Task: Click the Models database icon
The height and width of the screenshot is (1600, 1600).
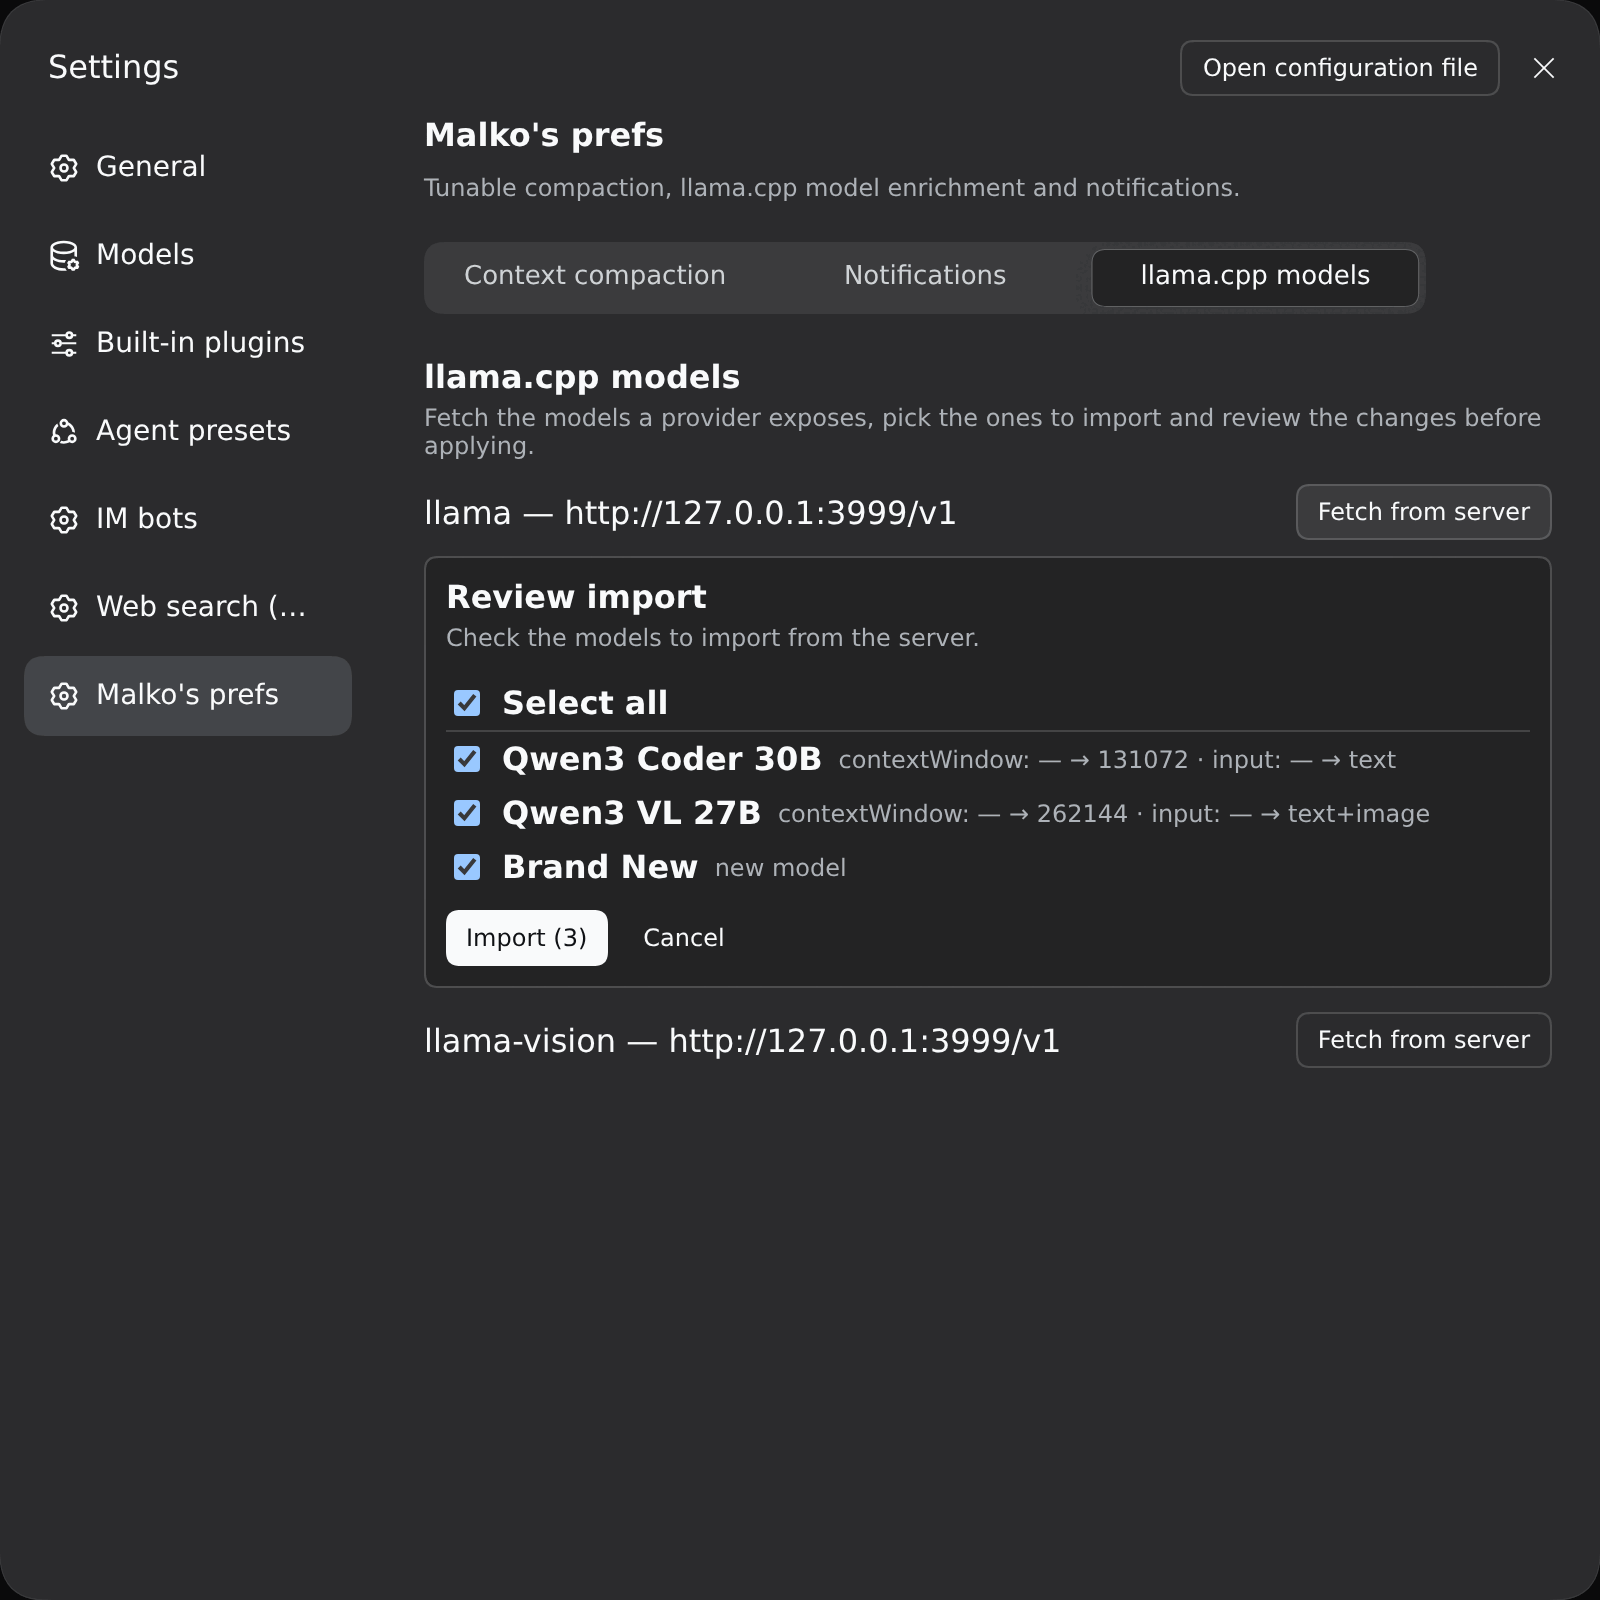Action: [x=64, y=255]
